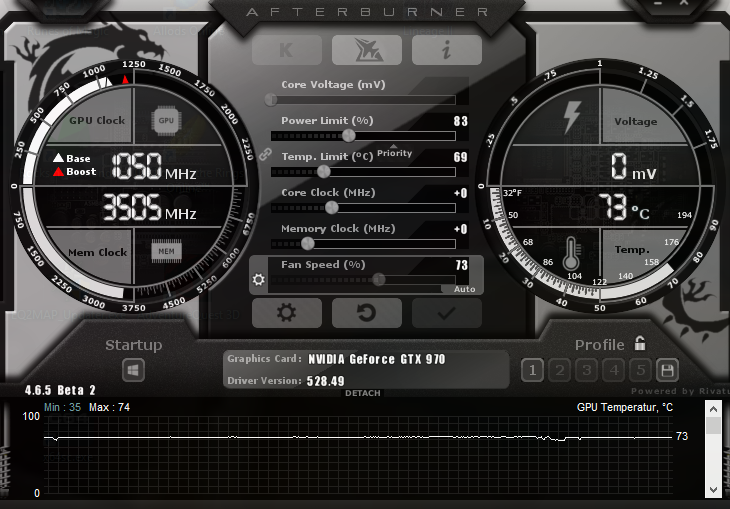
Task: Click the GPU chip icon in the clock gauge
Action: click(166, 120)
